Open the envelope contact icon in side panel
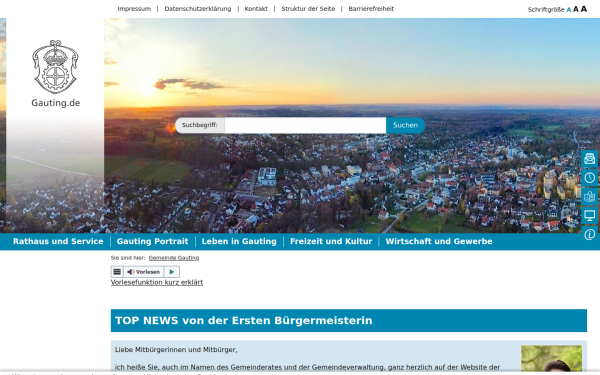This screenshot has width=600, height=375. point(590,158)
